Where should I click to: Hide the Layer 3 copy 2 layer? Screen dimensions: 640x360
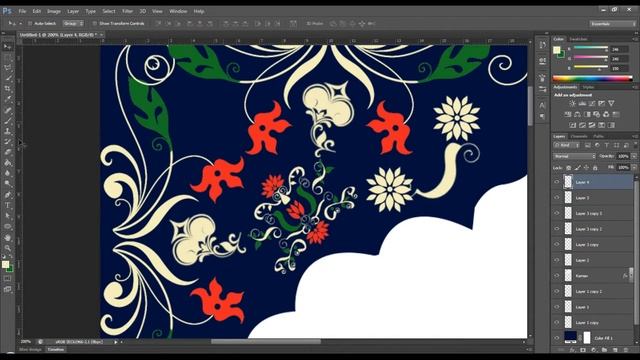pyautogui.click(x=557, y=229)
